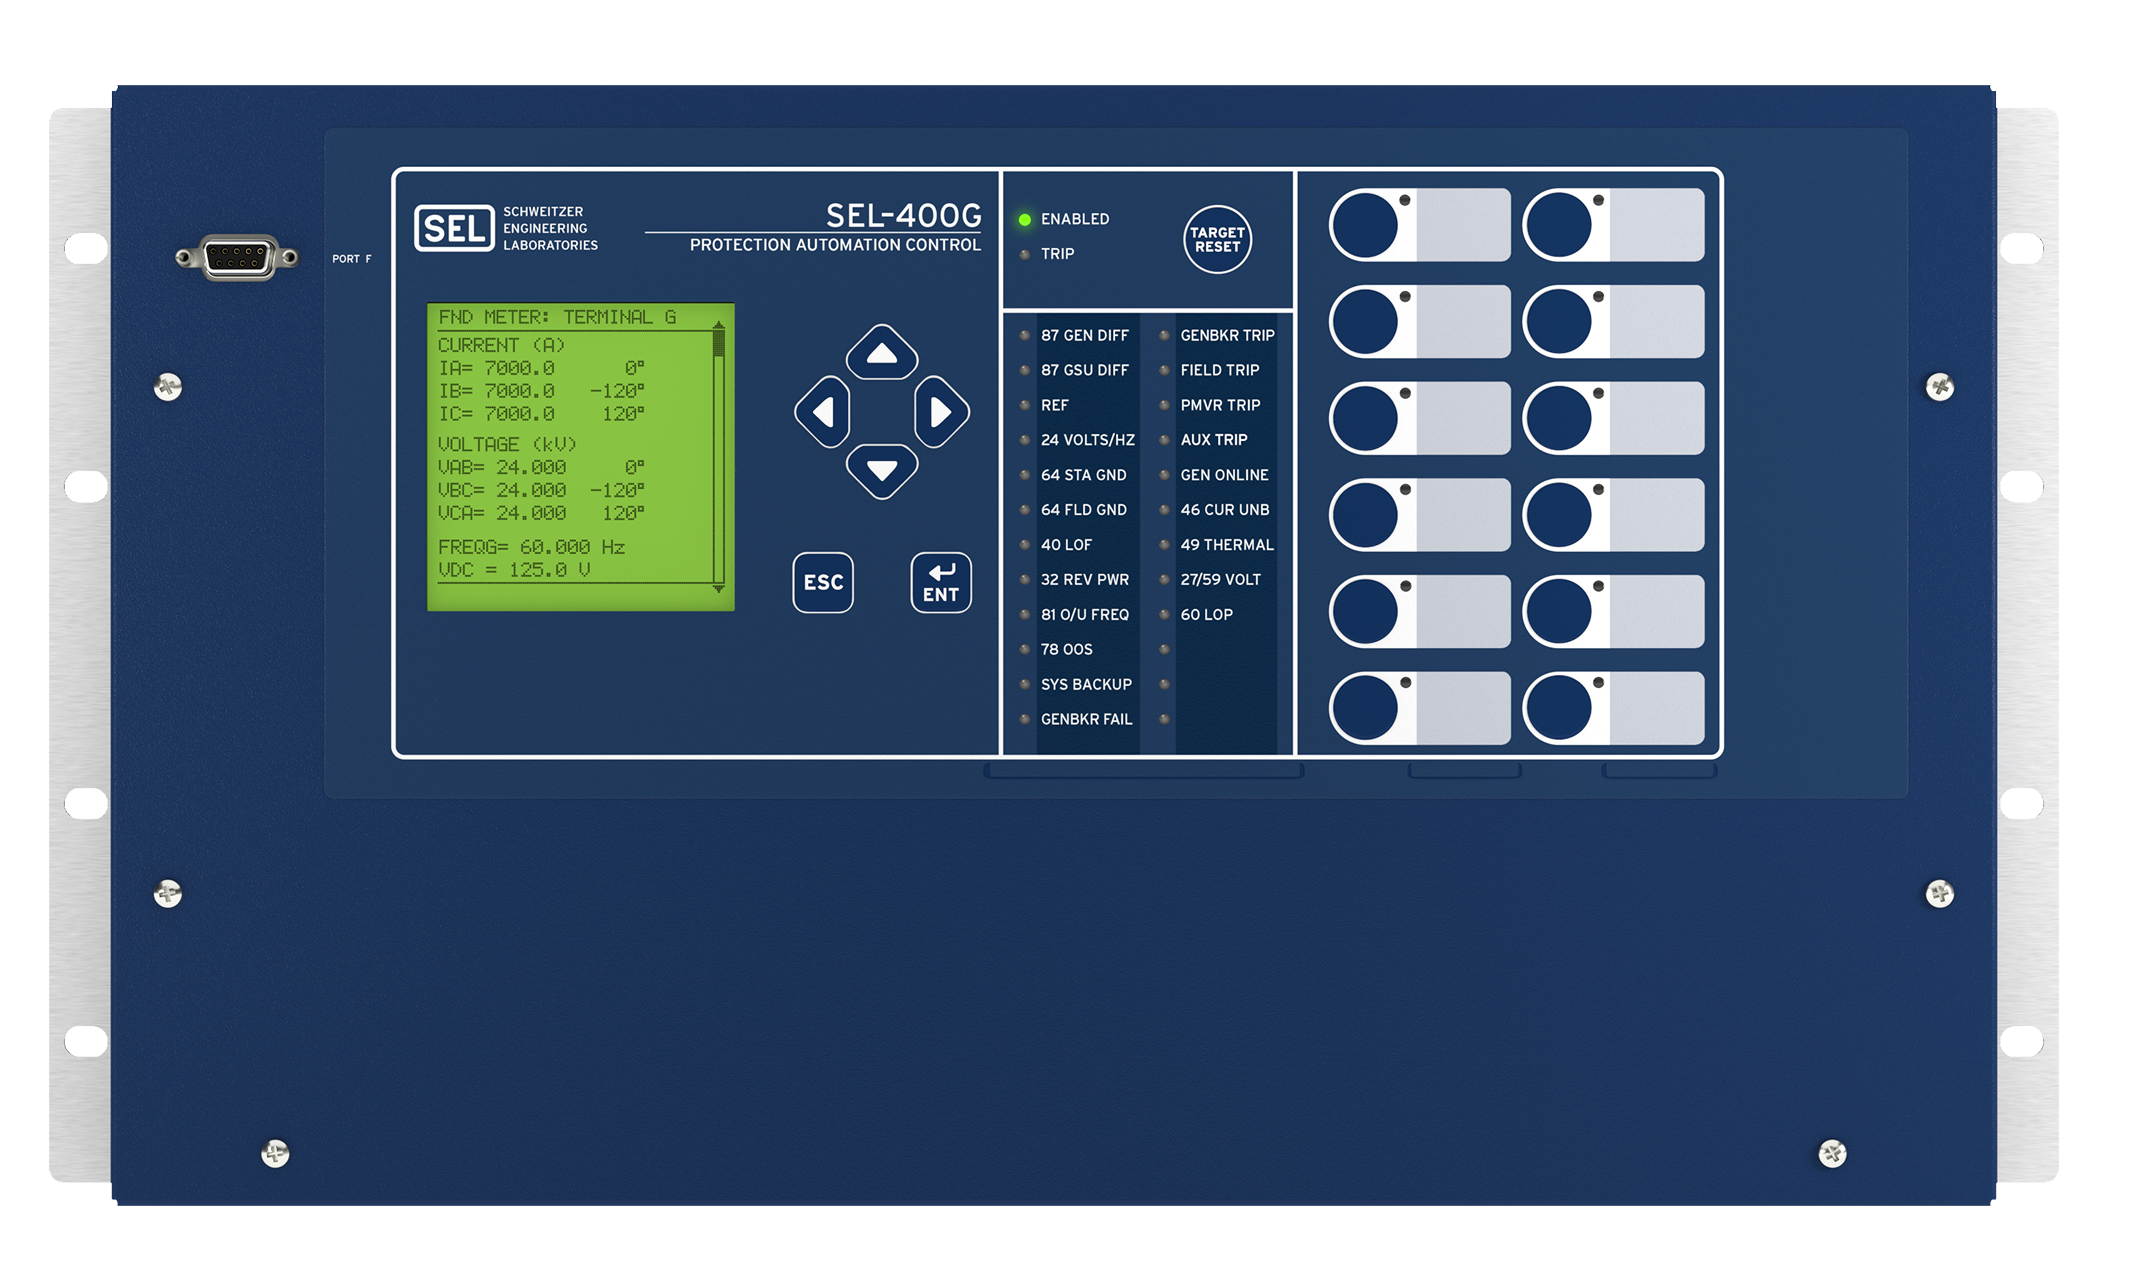Click the 27/59 VOLT label
Screen dimensions: 2130x1271
pyautogui.click(x=1221, y=580)
